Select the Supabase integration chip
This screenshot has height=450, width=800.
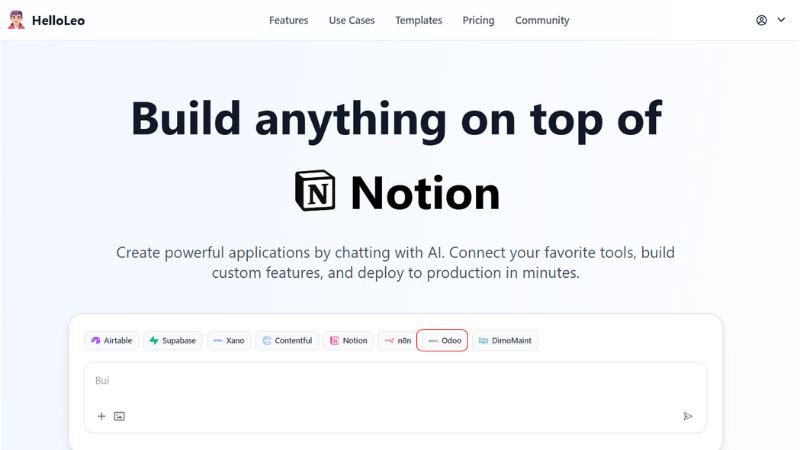tap(172, 340)
